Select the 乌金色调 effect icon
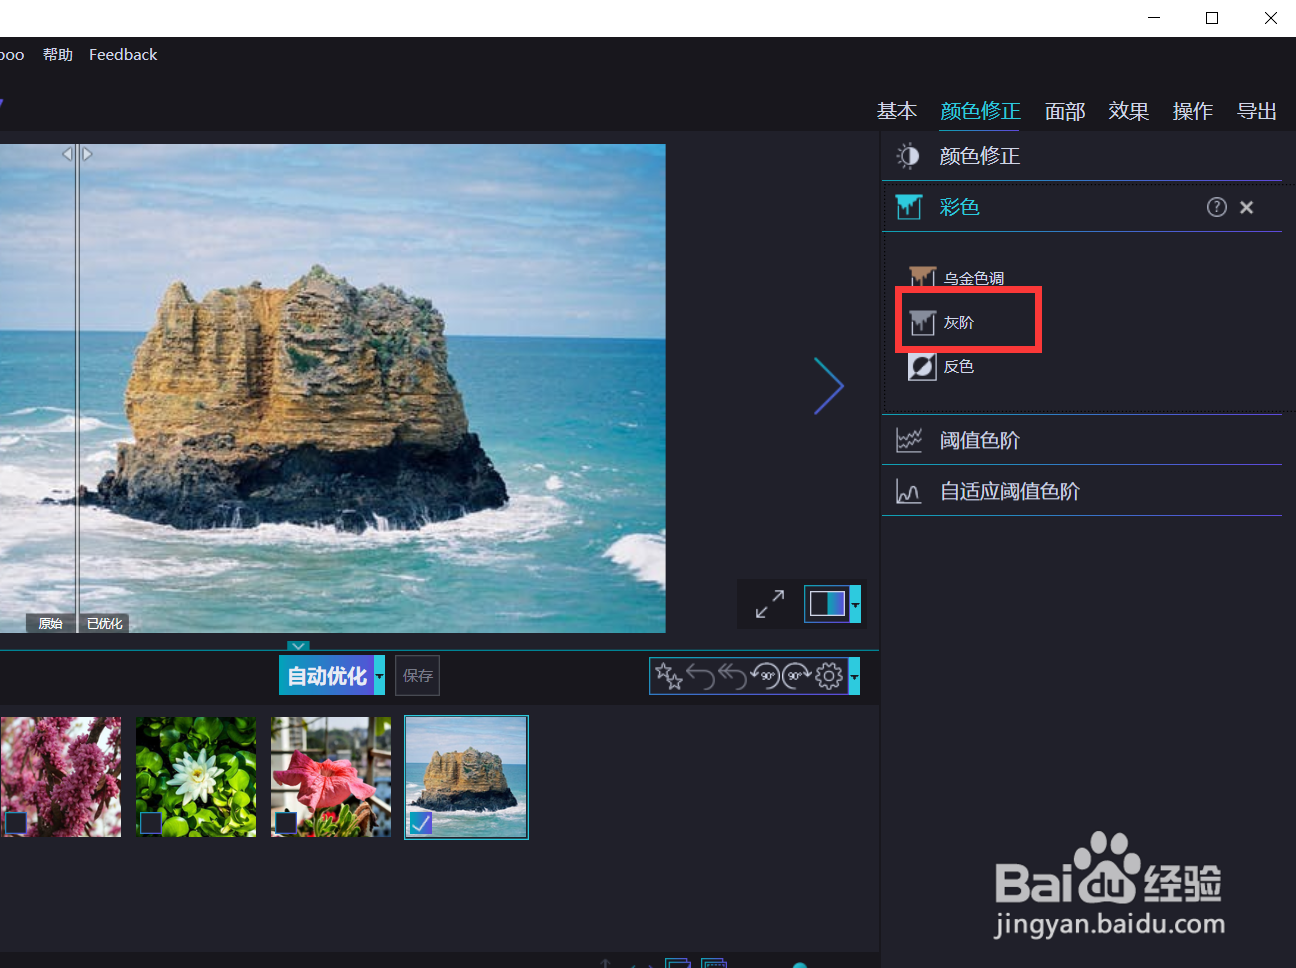 pyautogui.click(x=921, y=277)
